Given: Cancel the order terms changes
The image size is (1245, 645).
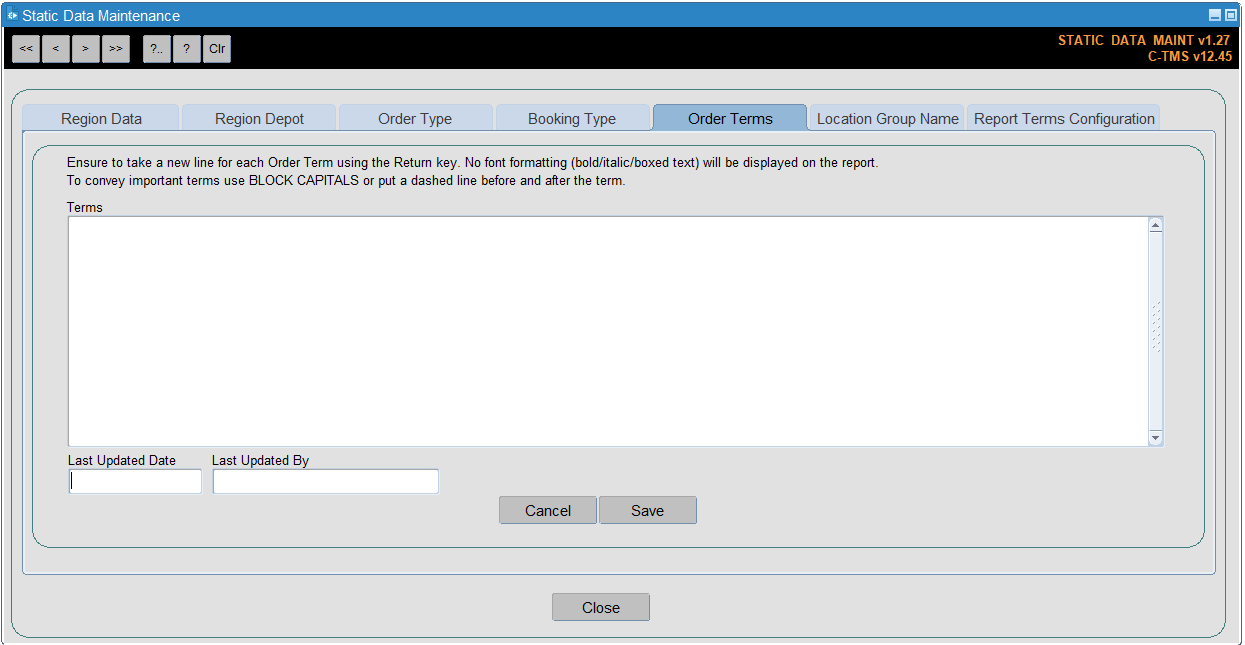Looking at the screenshot, I should pyautogui.click(x=548, y=510).
